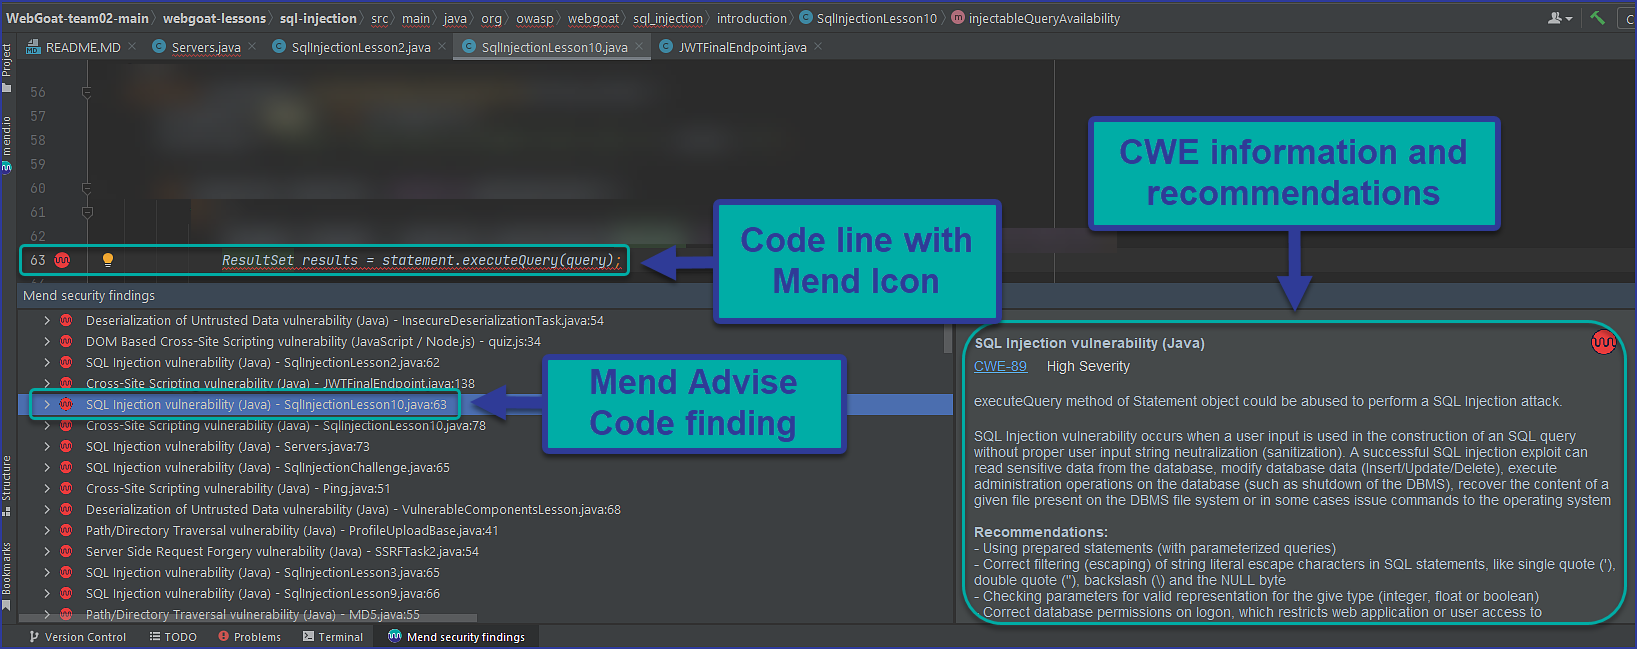Switch to the JWTFinalEndpoint.java tab
Image resolution: width=1637 pixels, height=649 pixels.
(742, 47)
